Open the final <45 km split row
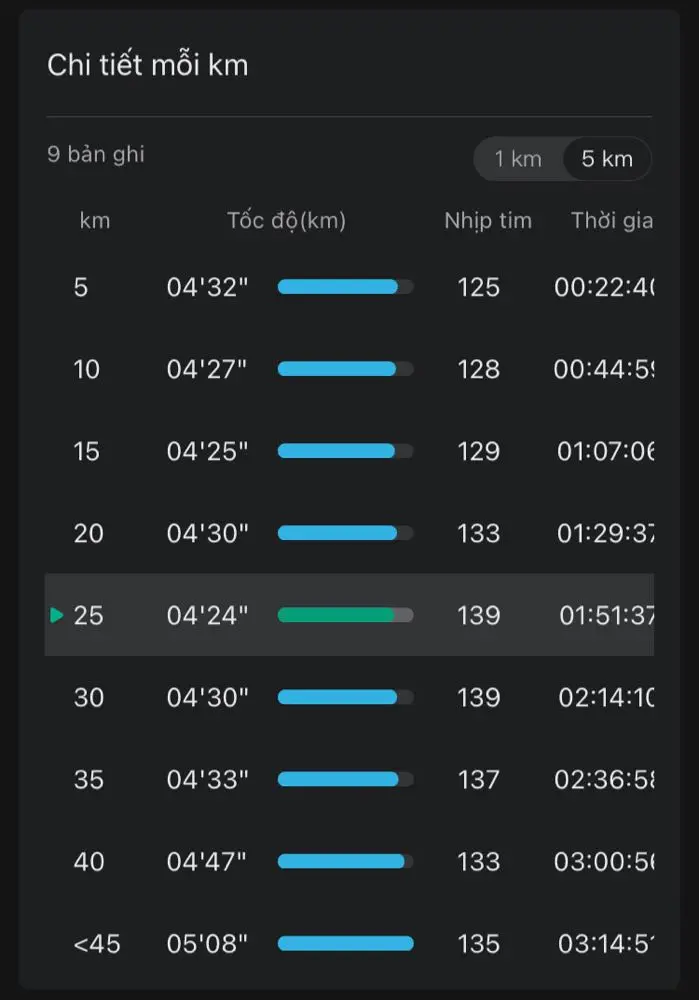Image resolution: width=699 pixels, height=1000 pixels. click(350, 944)
